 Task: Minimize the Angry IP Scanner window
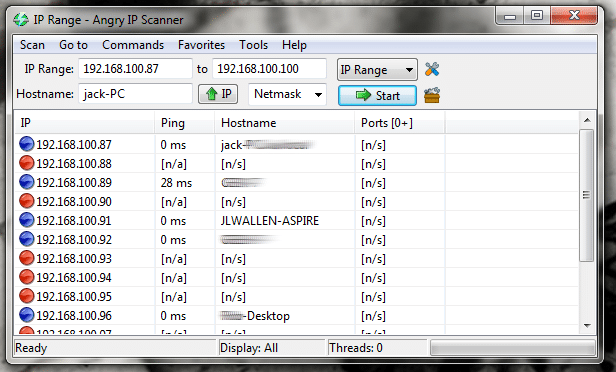click(x=510, y=16)
